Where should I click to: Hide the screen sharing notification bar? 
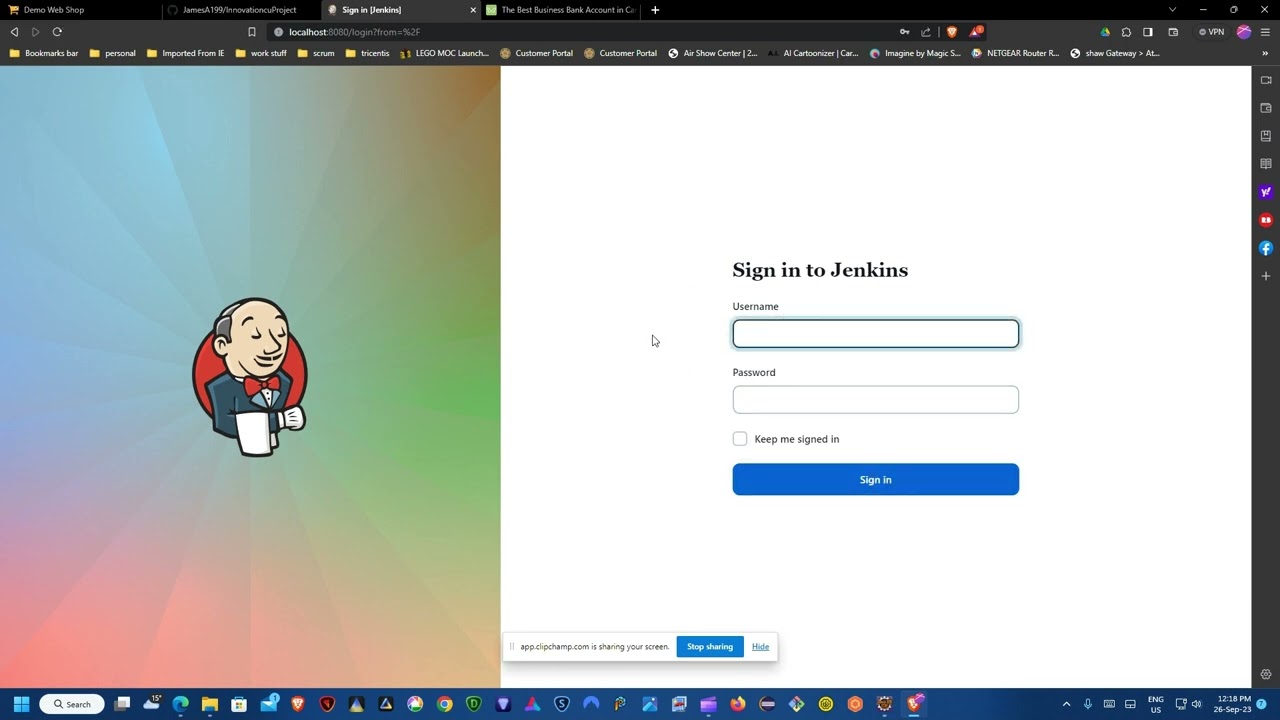(760, 647)
